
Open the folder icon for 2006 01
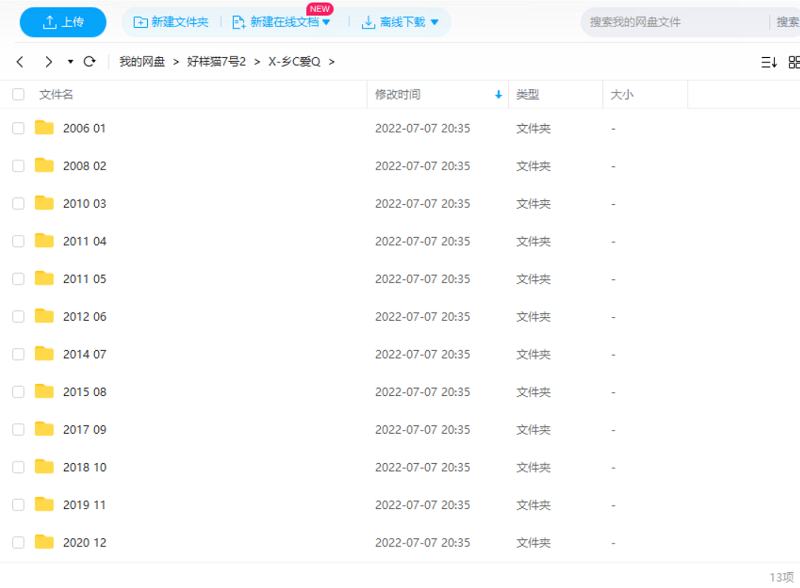pos(44,128)
